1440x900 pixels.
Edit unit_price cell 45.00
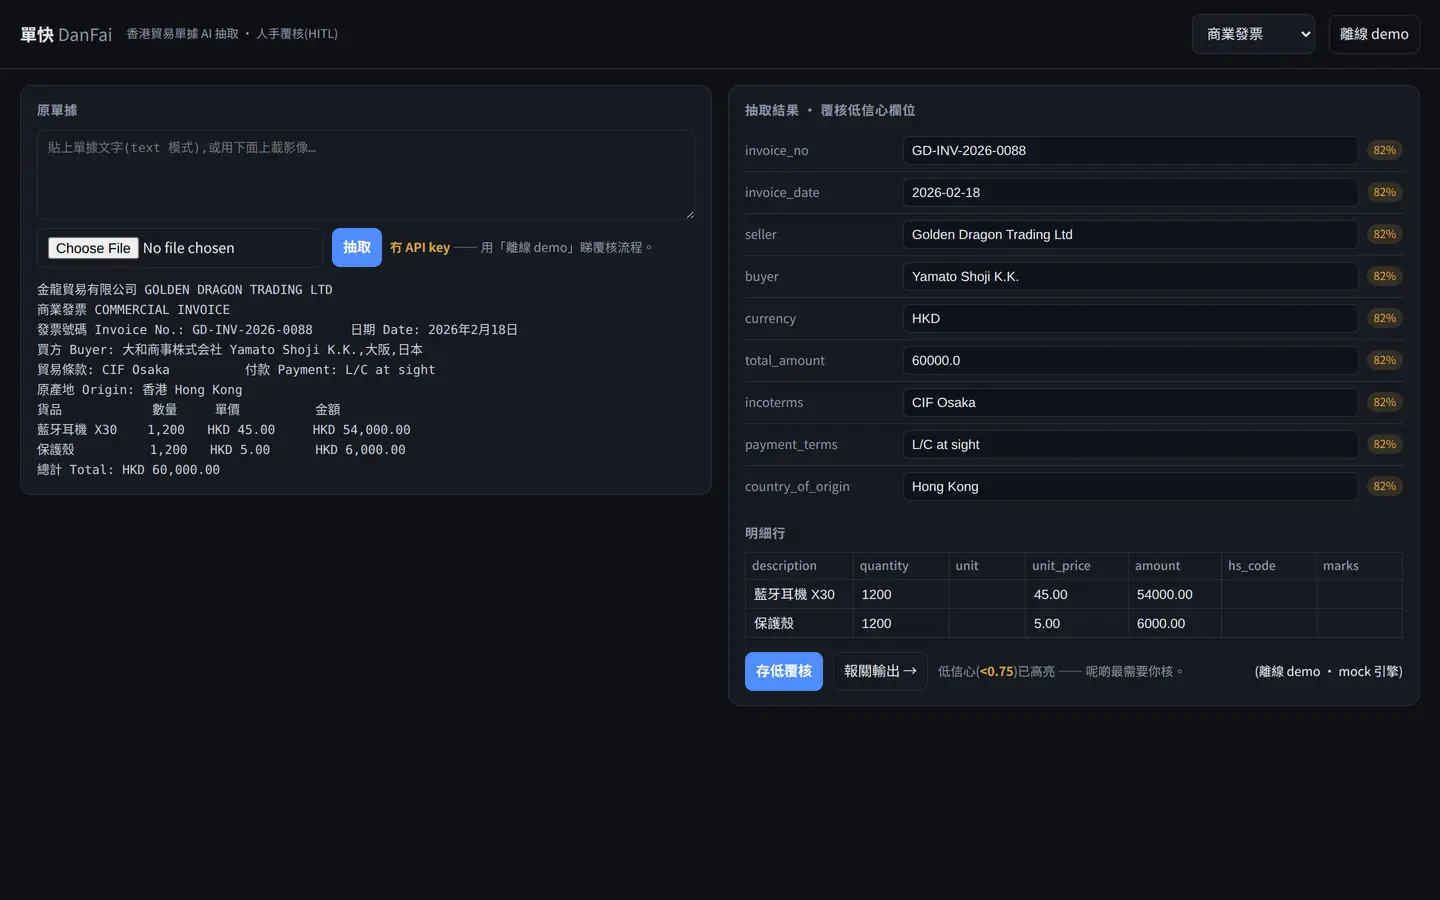click(x=1077, y=594)
